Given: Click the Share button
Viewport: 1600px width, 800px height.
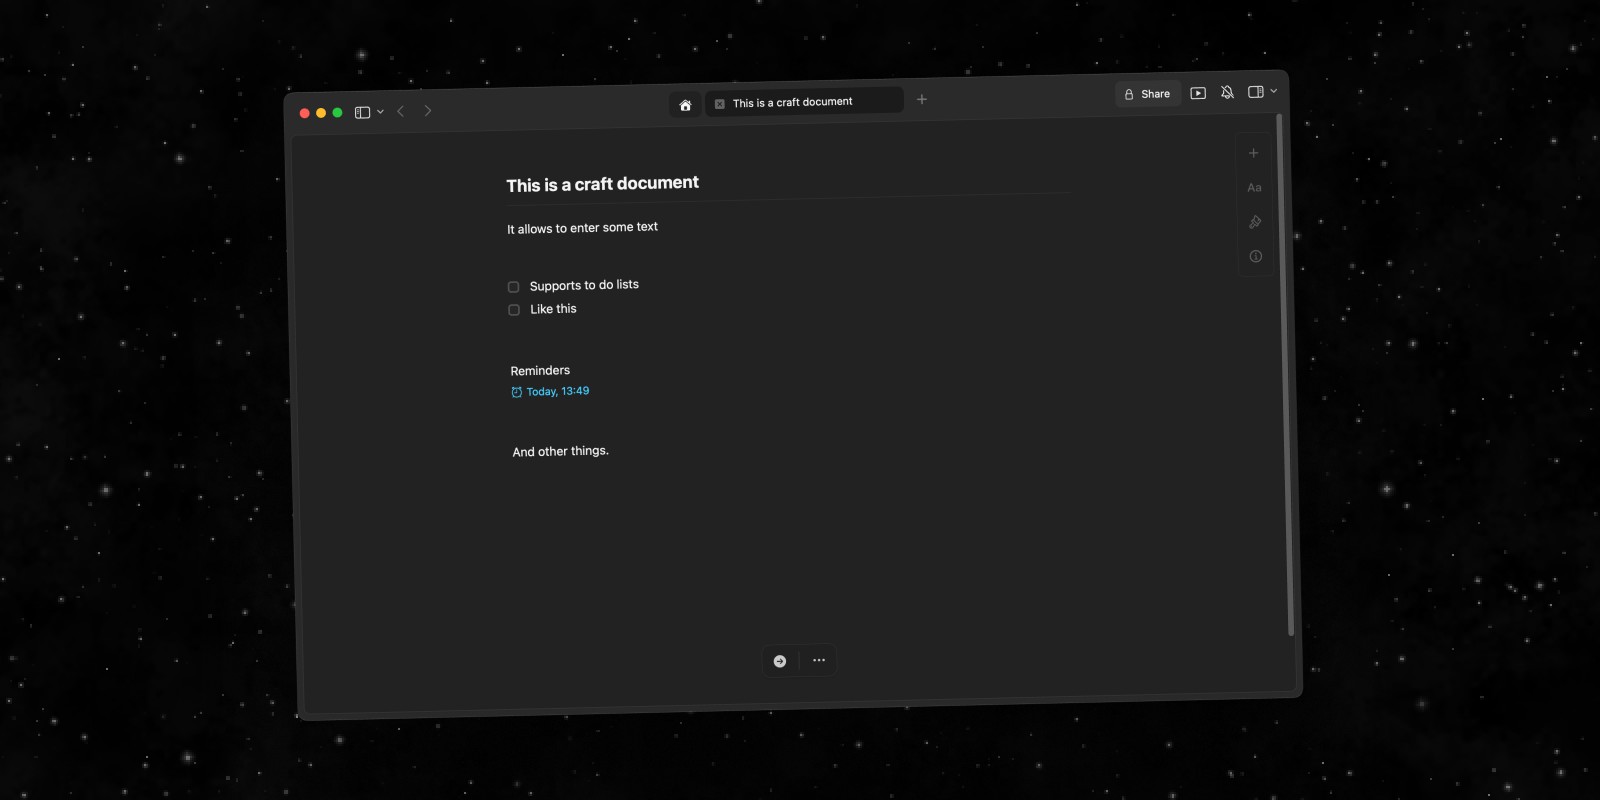Looking at the screenshot, I should tap(1147, 94).
